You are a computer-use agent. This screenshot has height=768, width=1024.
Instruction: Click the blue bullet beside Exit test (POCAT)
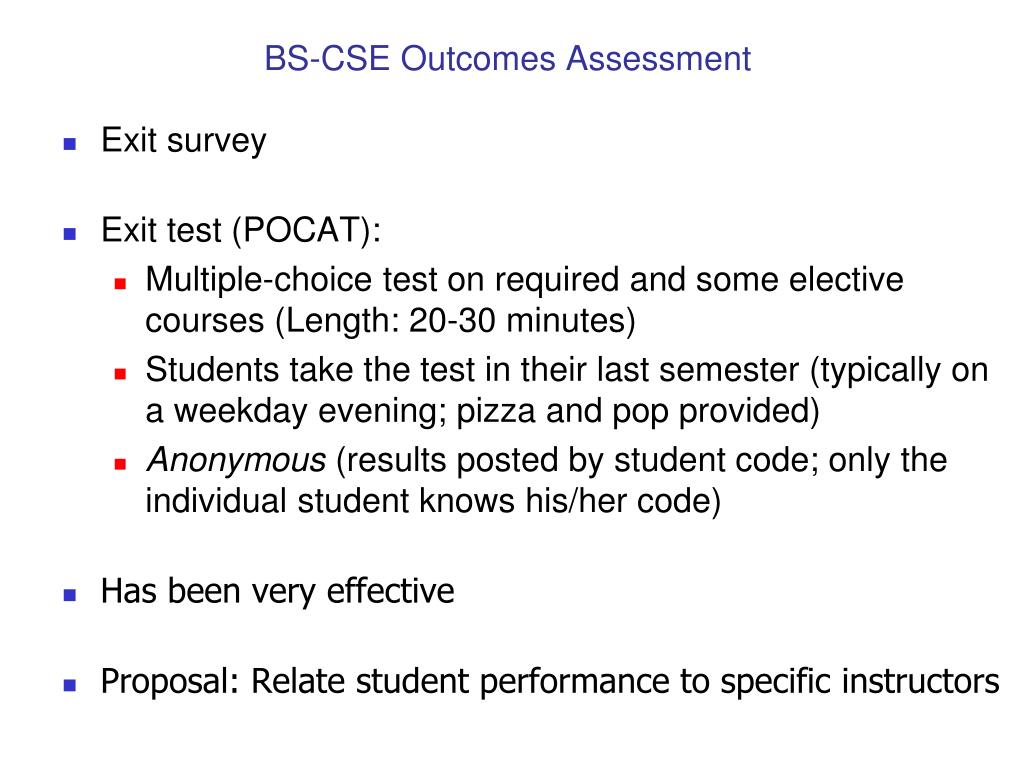(x=70, y=233)
